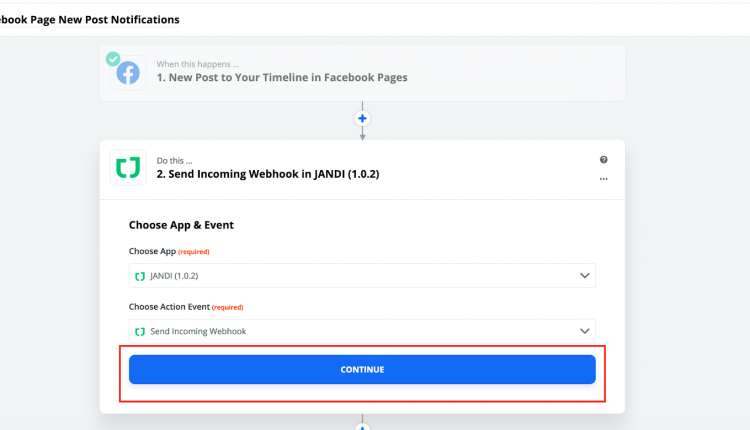Viewport: 750px width, 430px height.
Task: Click the JANDI icon beside Send Incoming Webhook
Action: pyautogui.click(x=140, y=331)
